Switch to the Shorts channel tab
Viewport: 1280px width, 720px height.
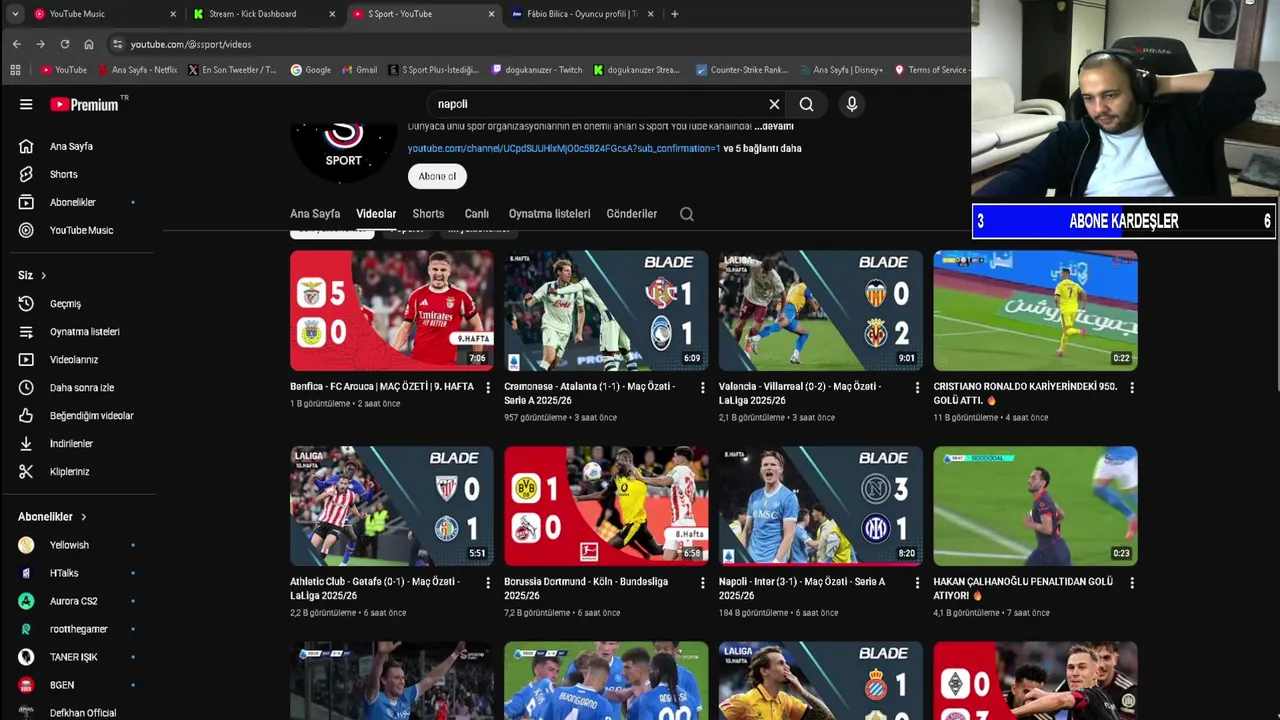tap(428, 214)
